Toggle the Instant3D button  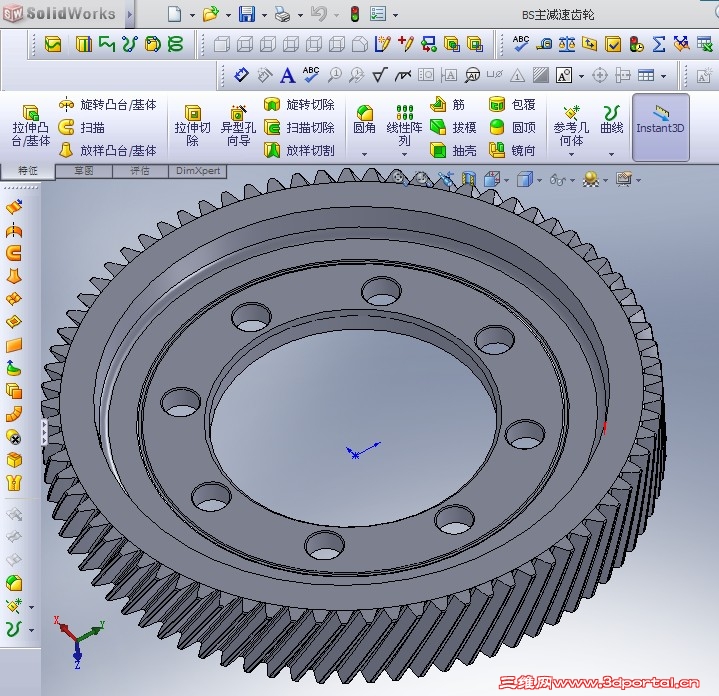(x=660, y=127)
